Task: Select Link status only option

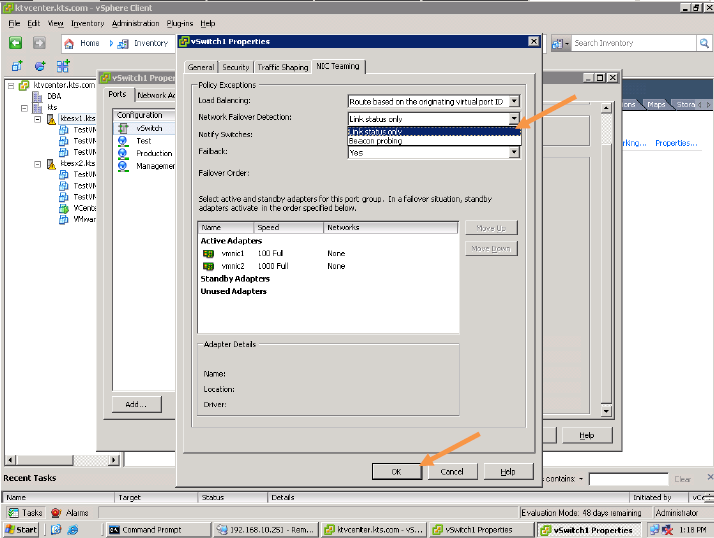Action: [x=434, y=132]
